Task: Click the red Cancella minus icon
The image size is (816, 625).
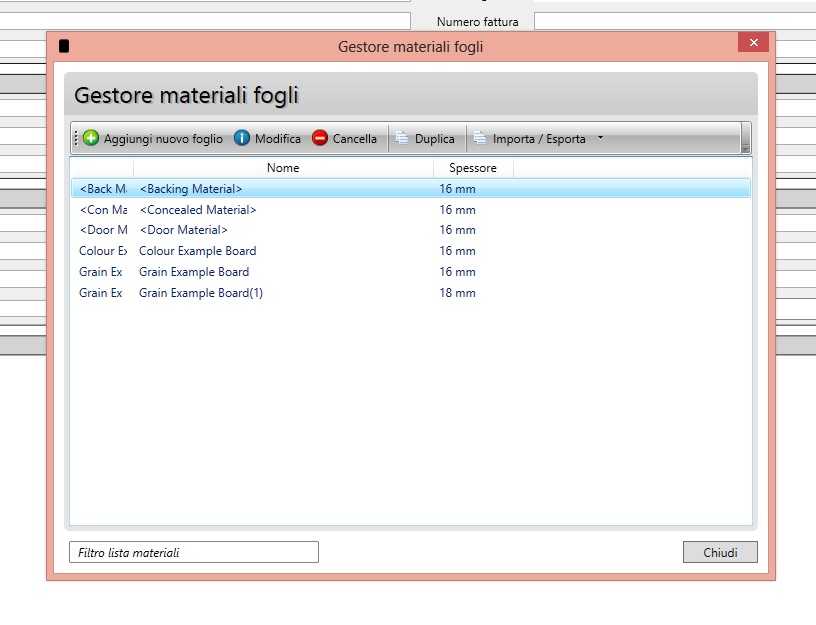Action: pos(320,139)
